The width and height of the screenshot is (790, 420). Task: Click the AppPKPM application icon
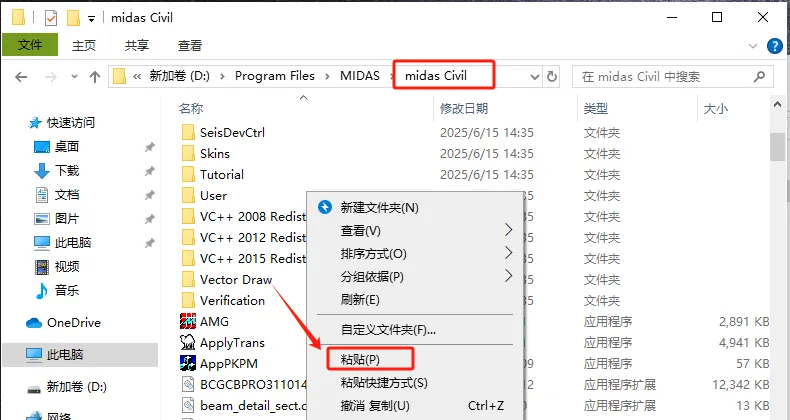pyautogui.click(x=188, y=364)
